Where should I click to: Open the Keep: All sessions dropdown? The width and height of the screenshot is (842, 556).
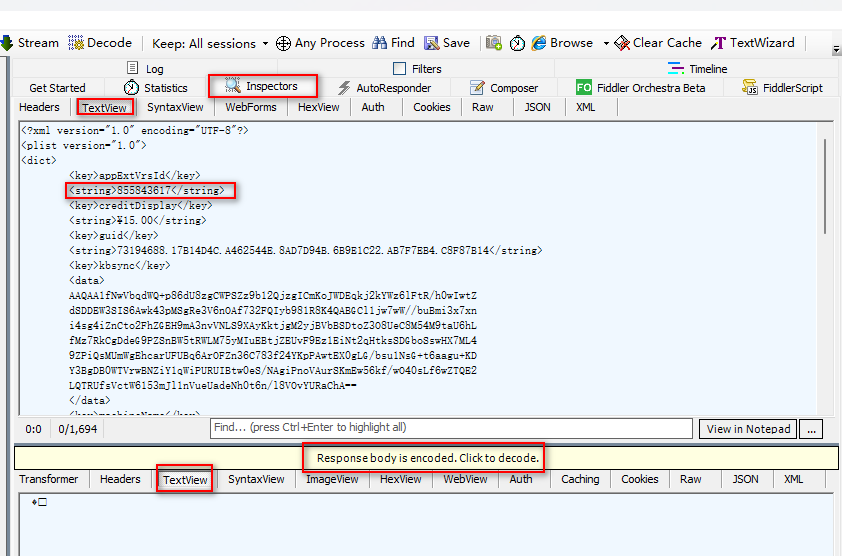(209, 44)
